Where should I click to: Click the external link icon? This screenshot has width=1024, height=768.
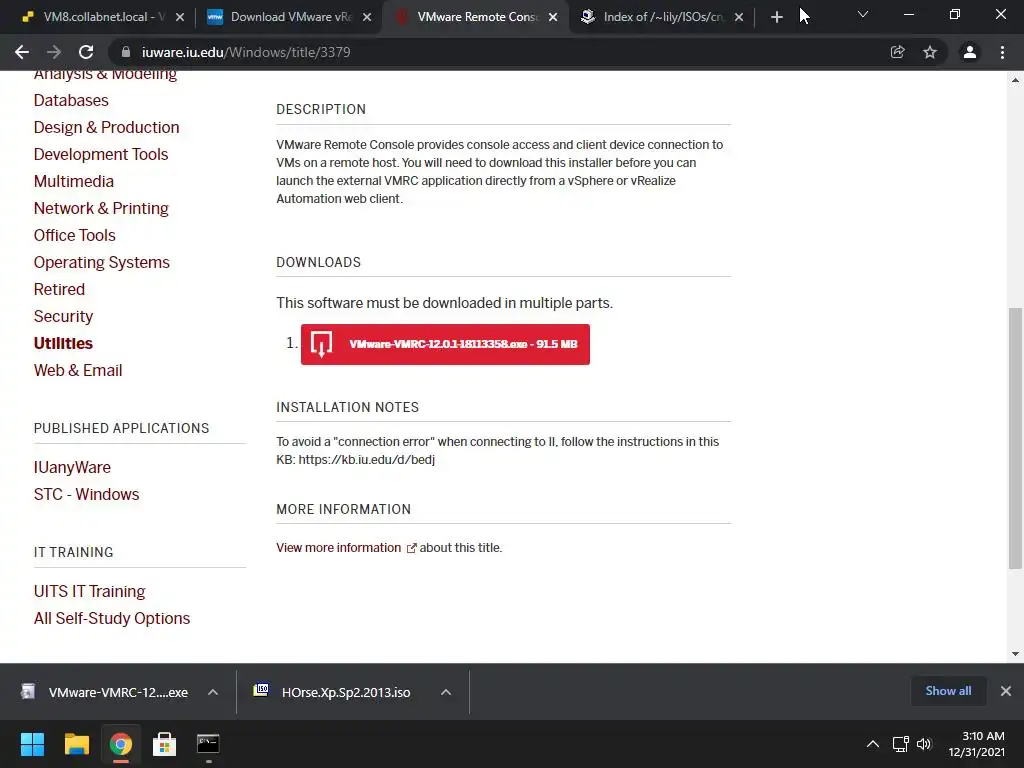tap(411, 549)
